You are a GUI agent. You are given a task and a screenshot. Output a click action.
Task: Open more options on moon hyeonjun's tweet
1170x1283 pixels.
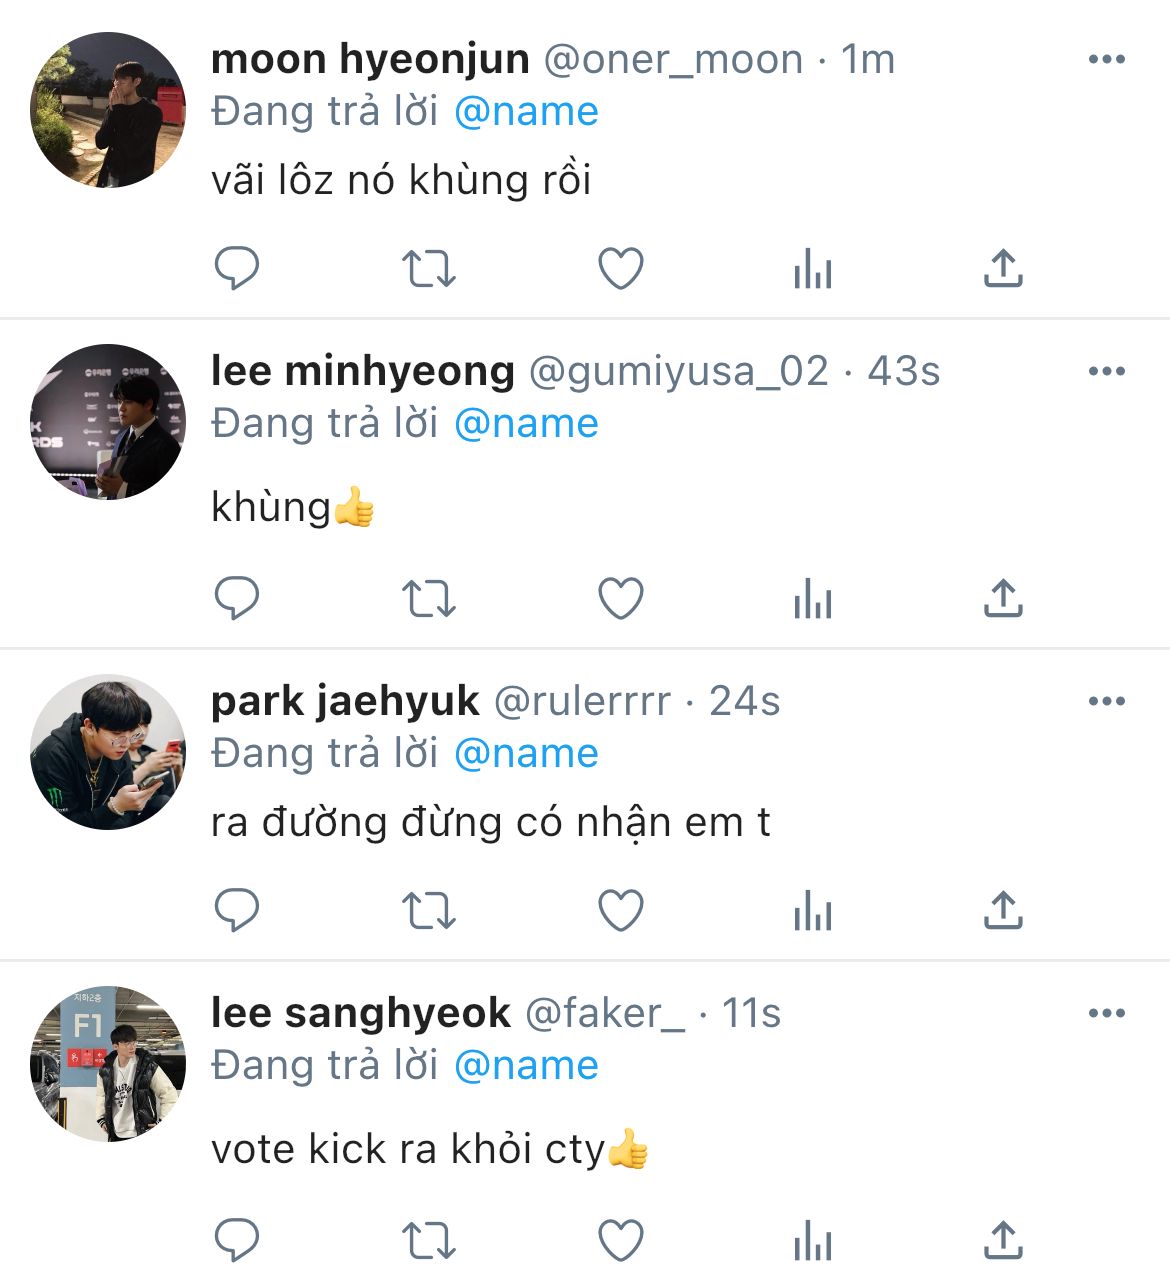pos(1106,59)
